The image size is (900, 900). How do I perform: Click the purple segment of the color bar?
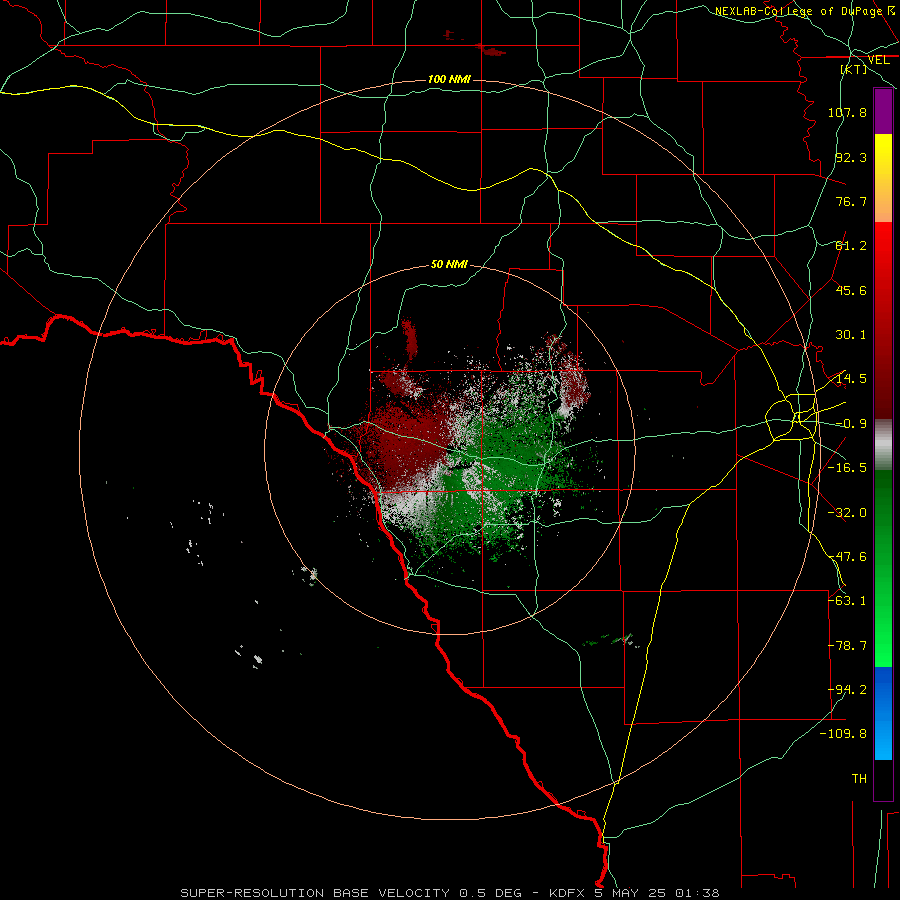tap(883, 112)
